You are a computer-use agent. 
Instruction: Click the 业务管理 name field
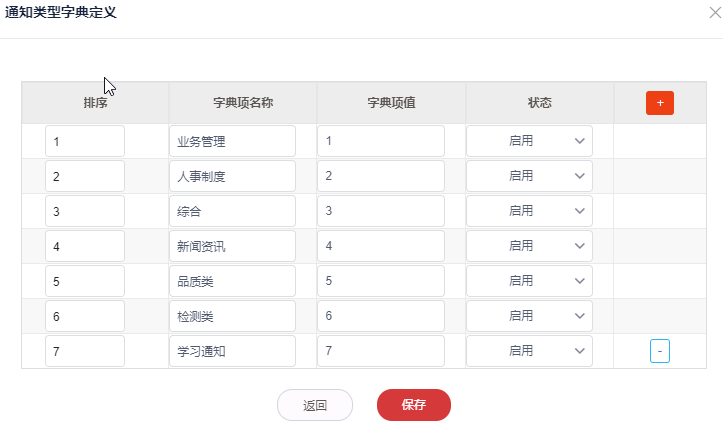[232, 141]
